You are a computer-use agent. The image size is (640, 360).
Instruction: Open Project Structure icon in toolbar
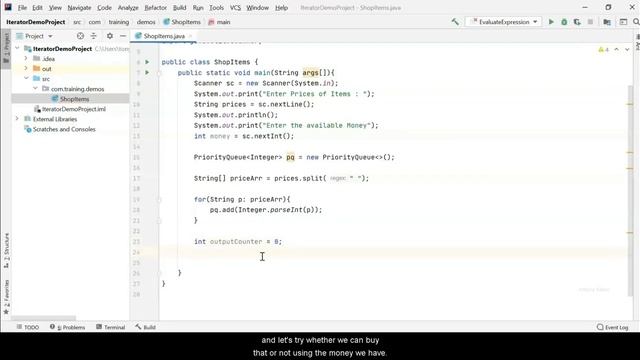point(607,22)
